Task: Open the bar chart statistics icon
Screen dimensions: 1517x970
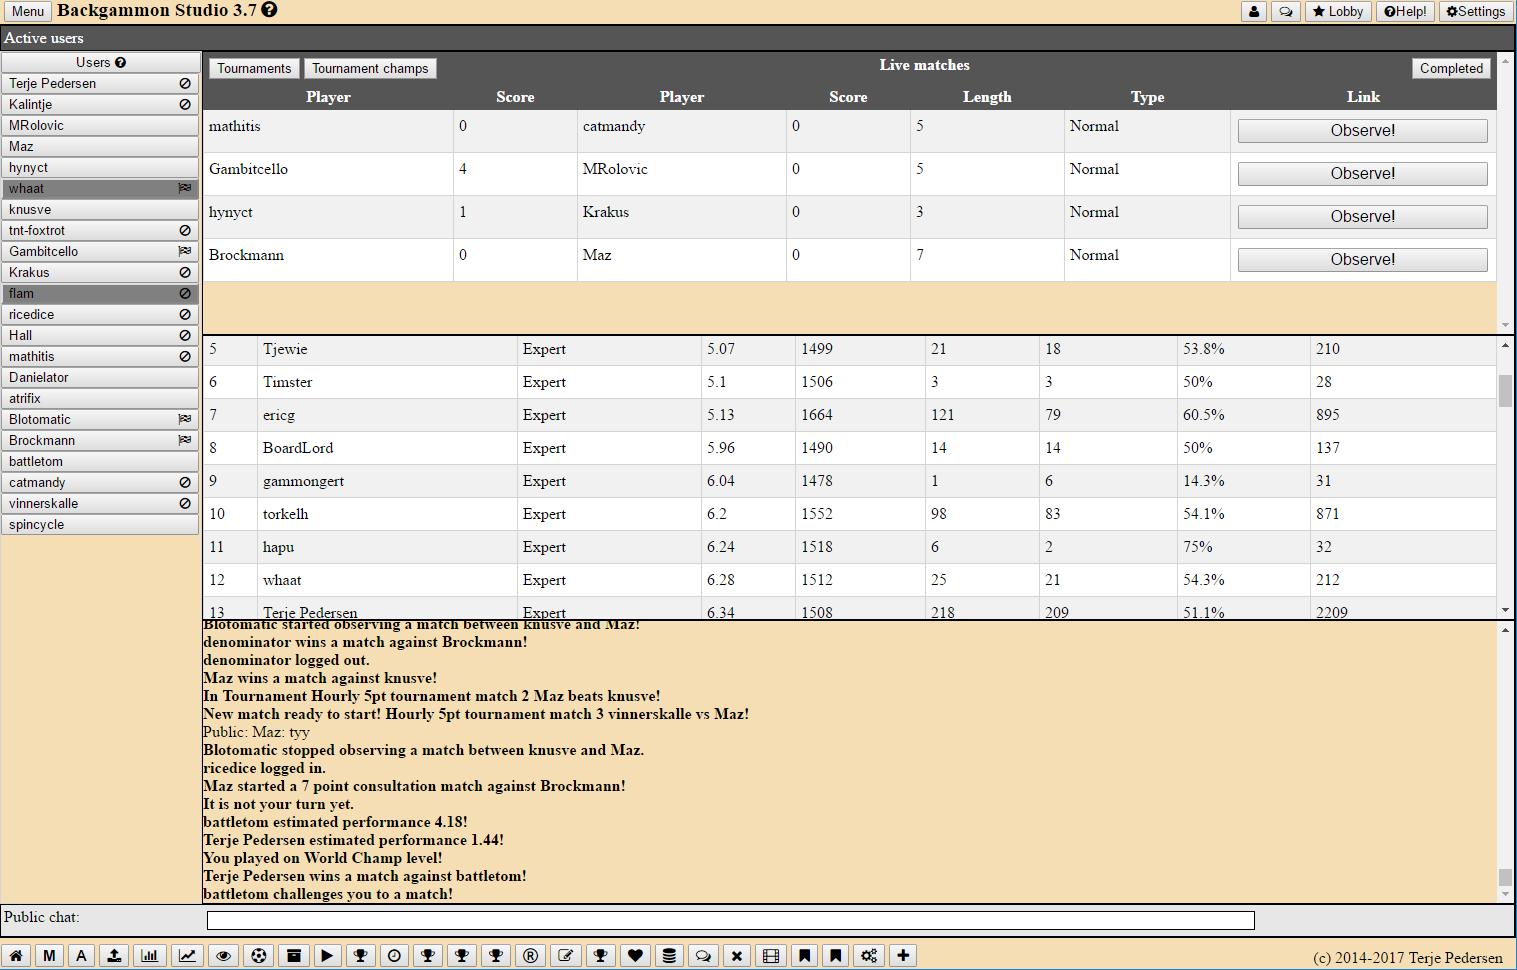Action: click(149, 956)
